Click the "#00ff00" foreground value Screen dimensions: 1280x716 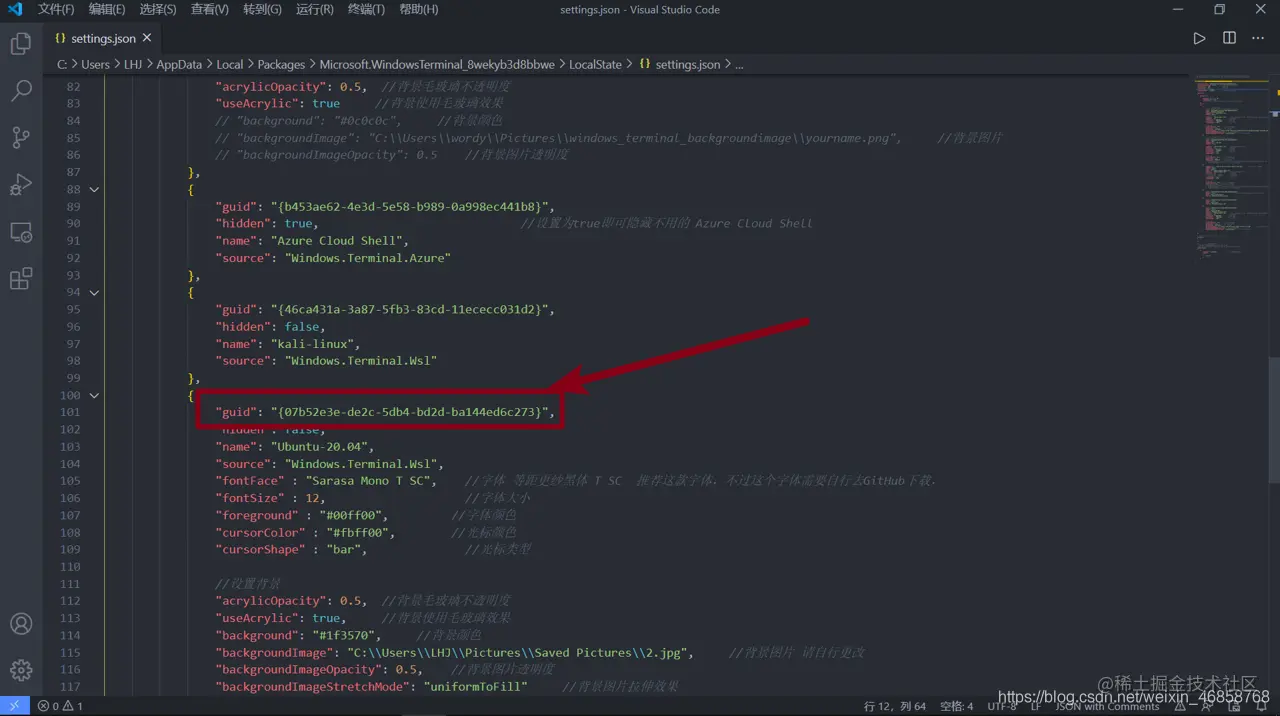[350, 515]
